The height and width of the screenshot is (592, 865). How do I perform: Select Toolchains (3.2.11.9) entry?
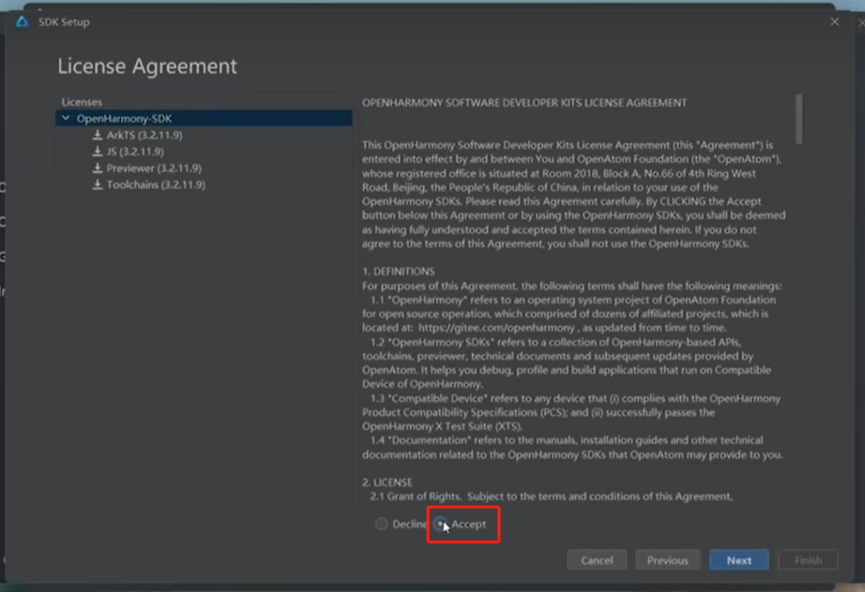pos(156,184)
